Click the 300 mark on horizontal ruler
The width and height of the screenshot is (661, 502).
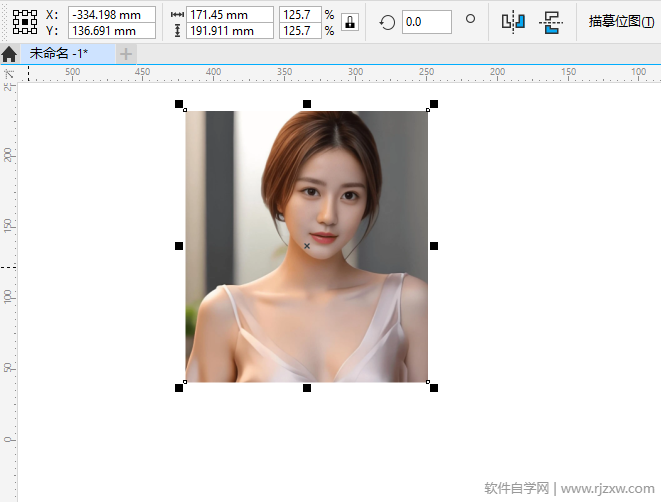pos(355,72)
